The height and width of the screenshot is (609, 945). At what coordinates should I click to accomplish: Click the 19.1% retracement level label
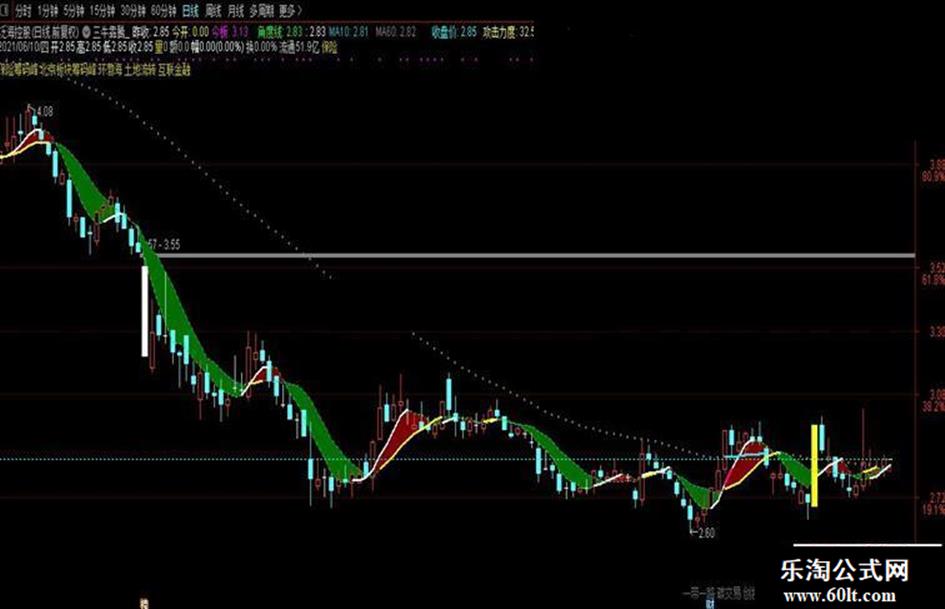pos(933,510)
